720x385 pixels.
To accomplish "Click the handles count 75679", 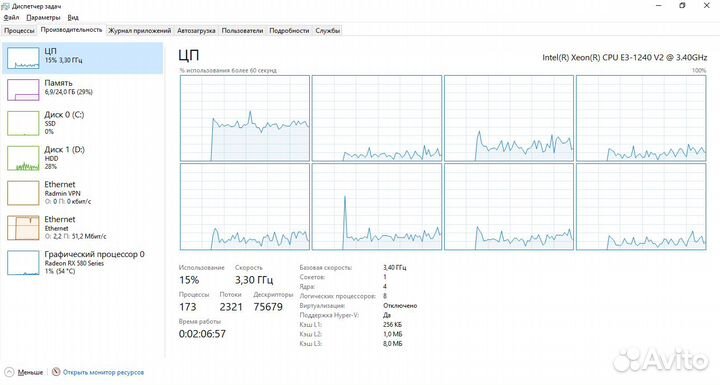I will tap(268, 307).
